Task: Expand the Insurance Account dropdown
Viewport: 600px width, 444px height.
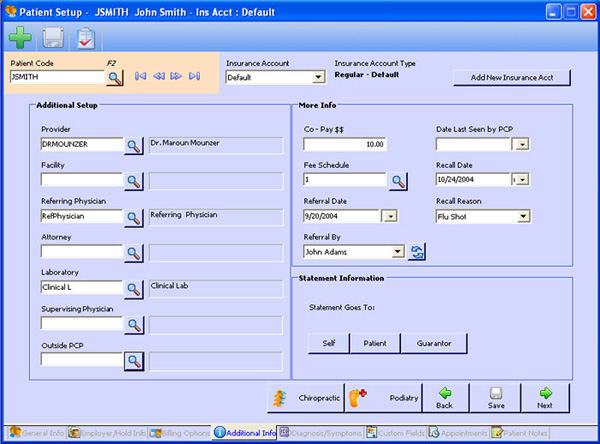Action: (319, 77)
